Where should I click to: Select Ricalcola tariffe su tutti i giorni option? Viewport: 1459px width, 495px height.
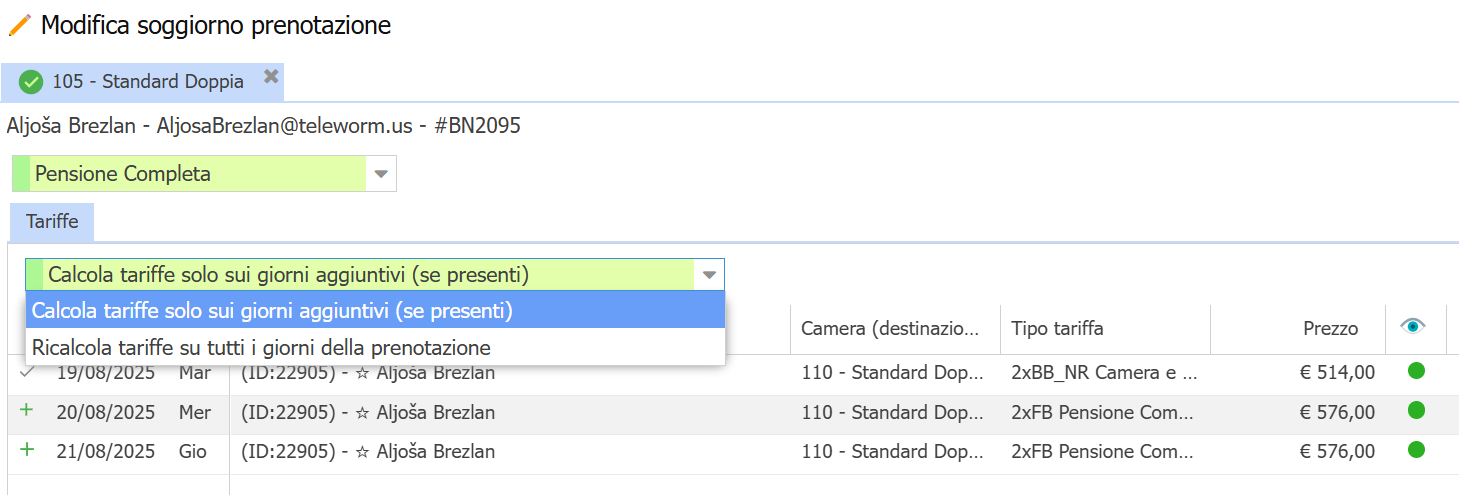point(261,348)
